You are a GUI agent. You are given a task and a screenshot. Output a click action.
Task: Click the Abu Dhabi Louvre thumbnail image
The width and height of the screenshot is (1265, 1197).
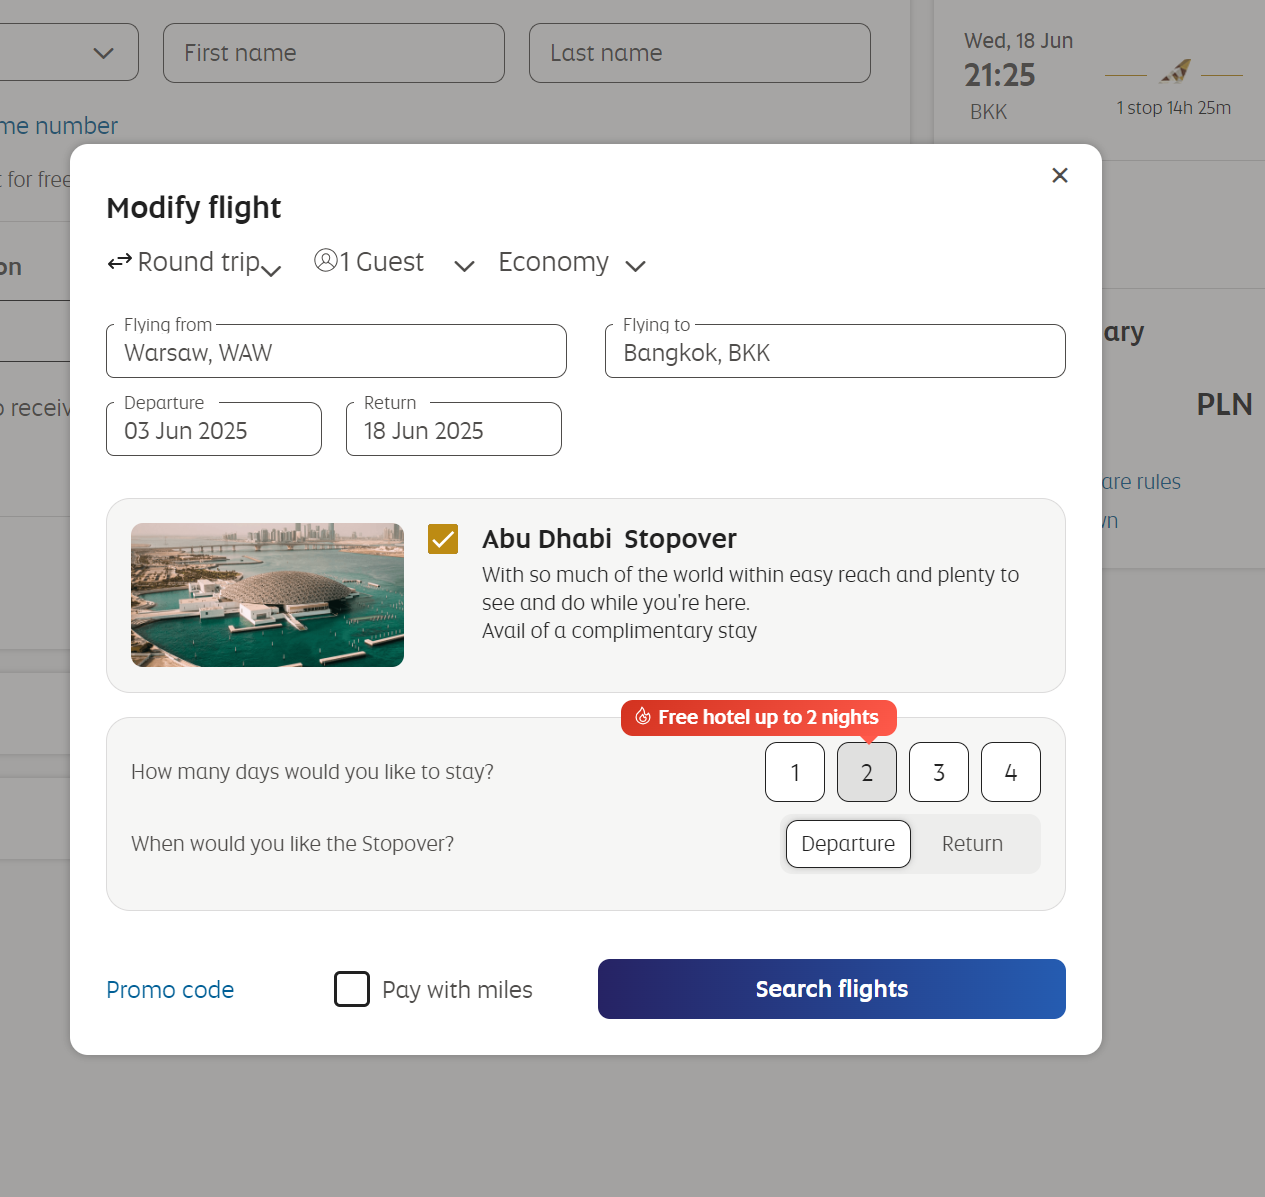267,595
